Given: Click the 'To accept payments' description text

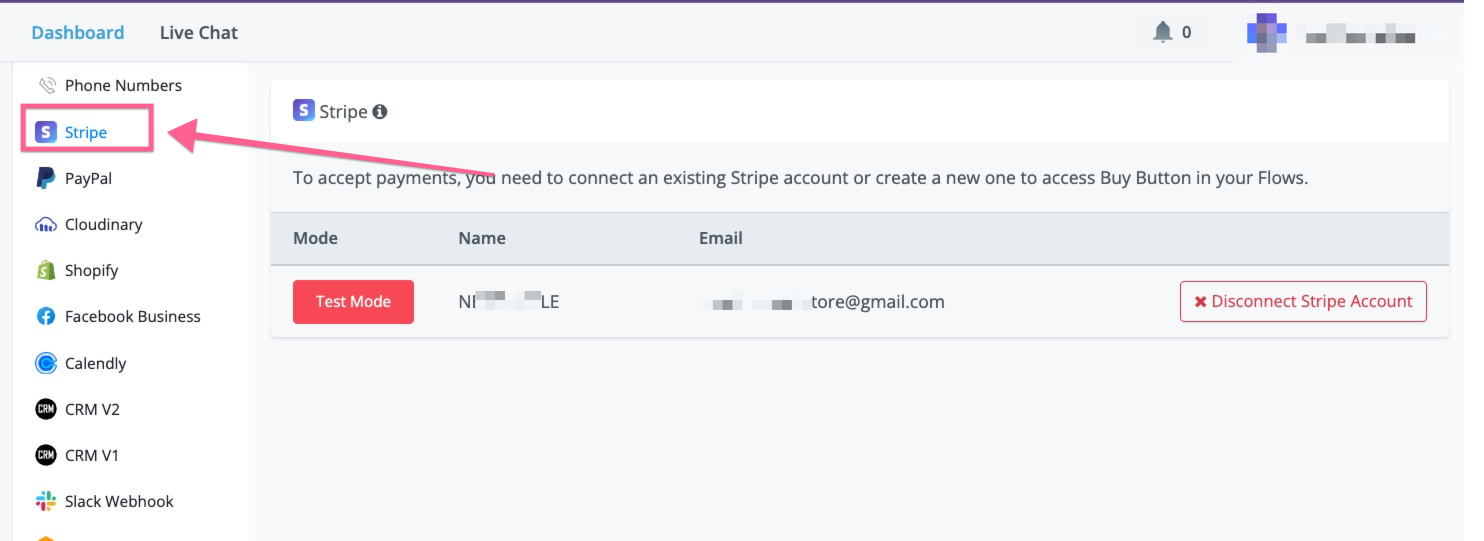Looking at the screenshot, I should coord(800,178).
